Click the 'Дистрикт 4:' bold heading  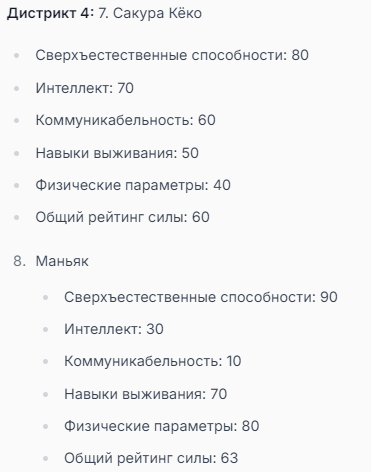(x=48, y=14)
